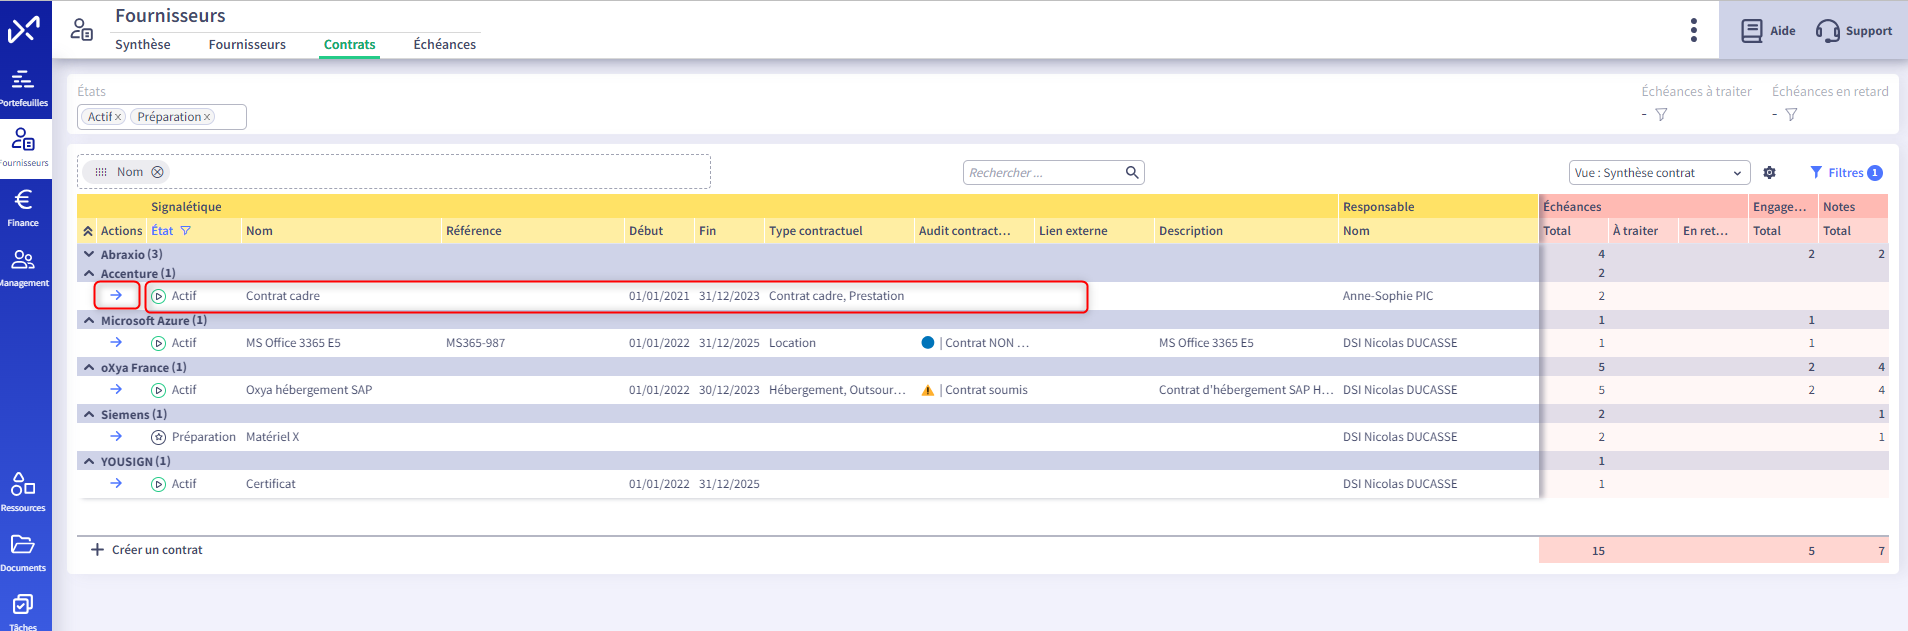The height and width of the screenshot is (631, 1908).
Task: Remove the Actif state filter tag
Action: (x=118, y=117)
